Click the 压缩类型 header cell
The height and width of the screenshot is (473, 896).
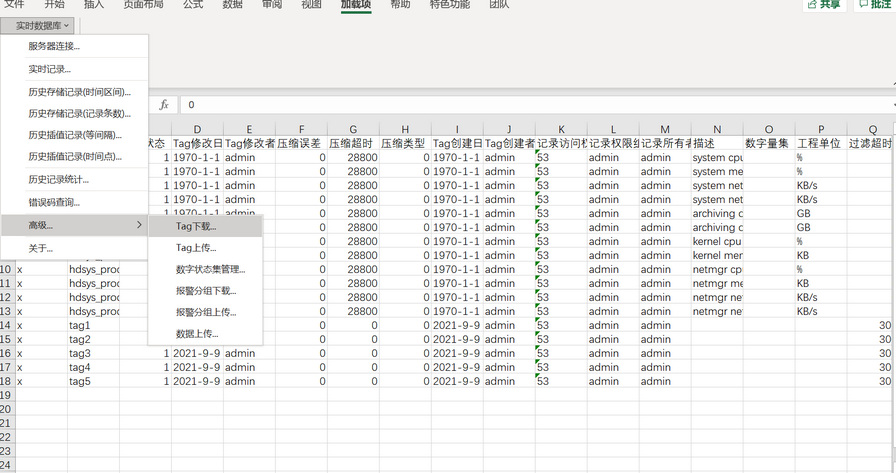pos(405,143)
